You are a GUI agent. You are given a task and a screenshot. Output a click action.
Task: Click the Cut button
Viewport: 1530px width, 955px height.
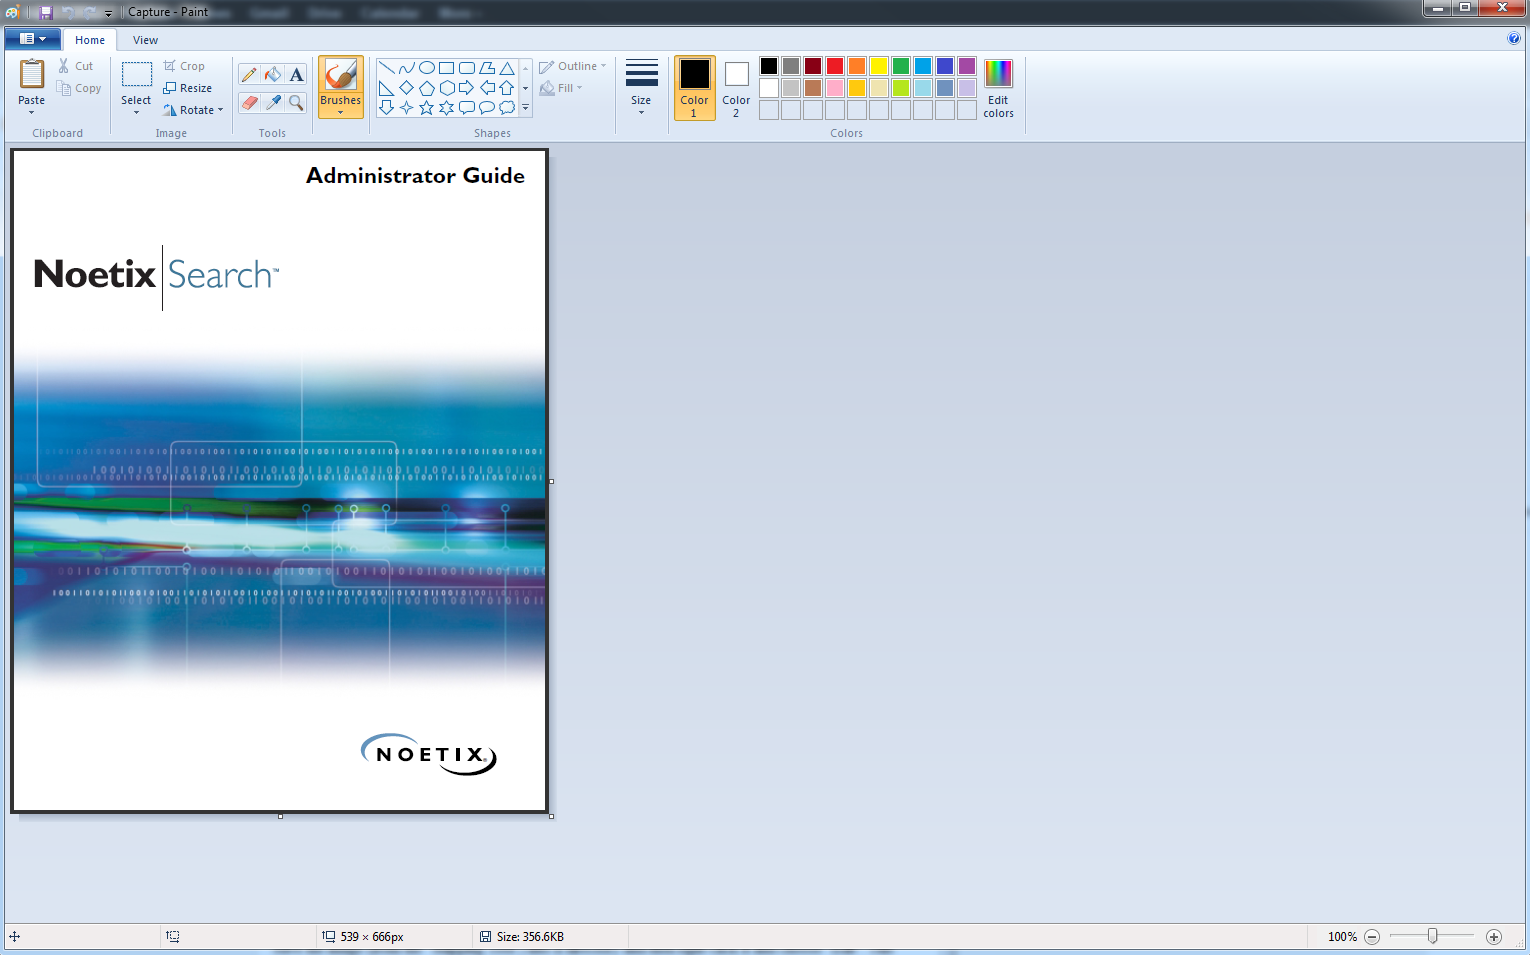(x=76, y=66)
